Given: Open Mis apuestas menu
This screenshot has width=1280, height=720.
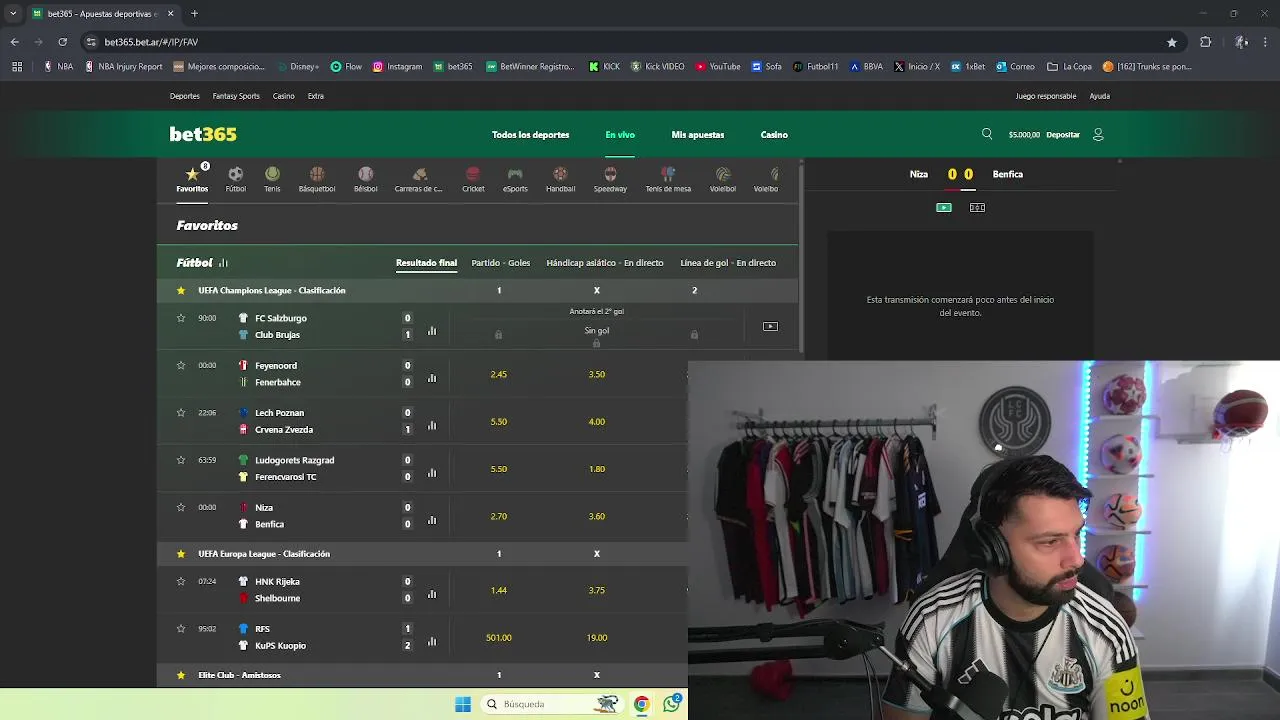Looking at the screenshot, I should [x=698, y=135].
